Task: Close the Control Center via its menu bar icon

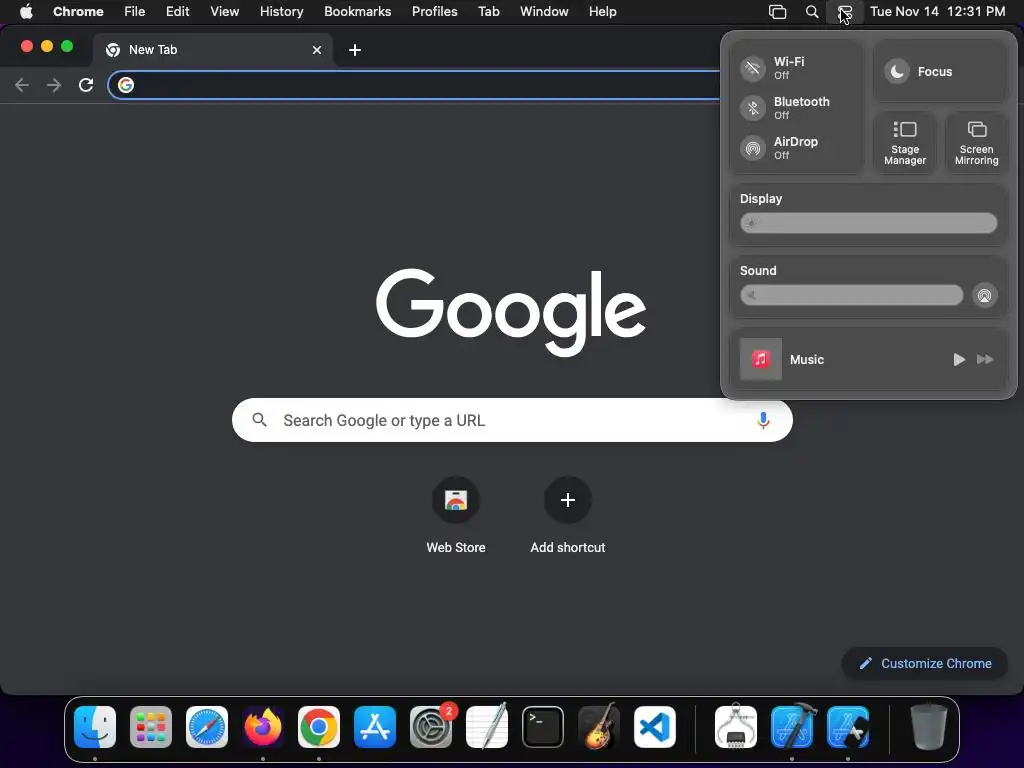Action: pyautogui.click(x=844, y=12)
